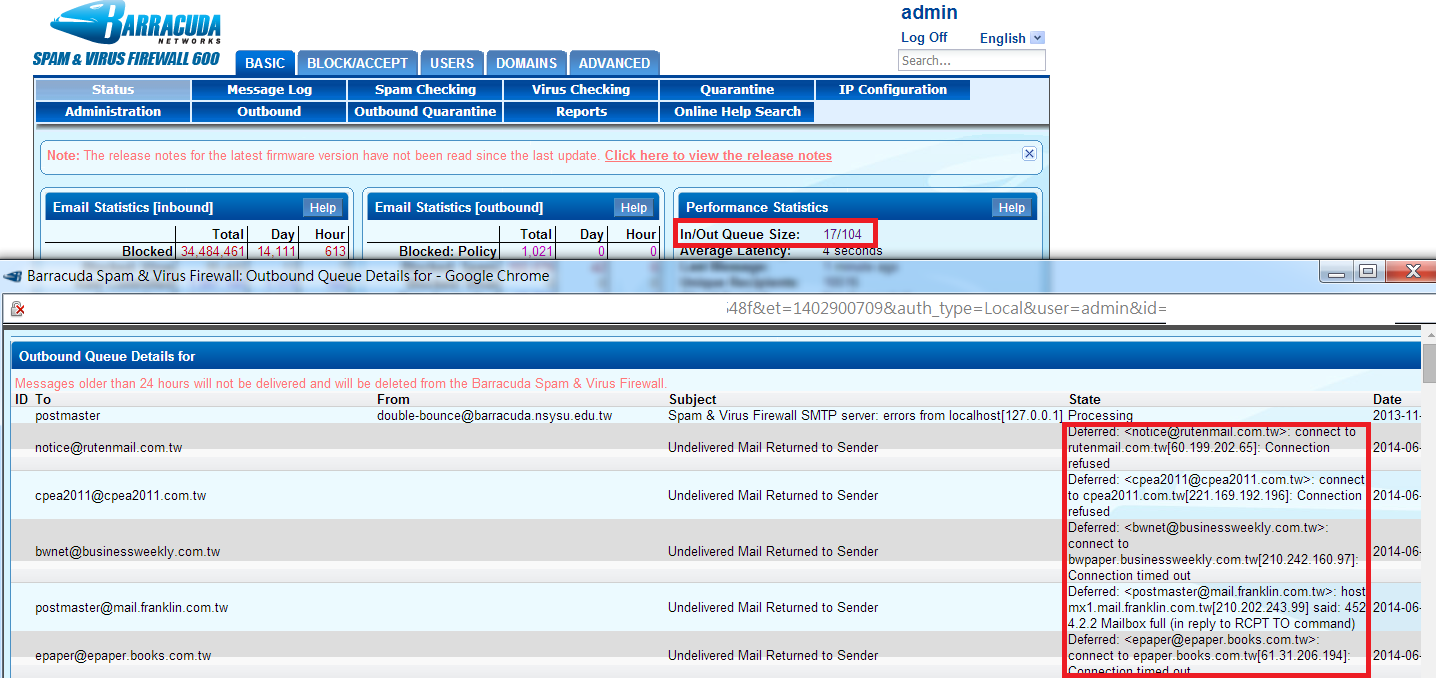This screenshot has height=678, width=1436.
Task: Click inbound Blocked total 34,484,461
Action: tap(213, 251)
